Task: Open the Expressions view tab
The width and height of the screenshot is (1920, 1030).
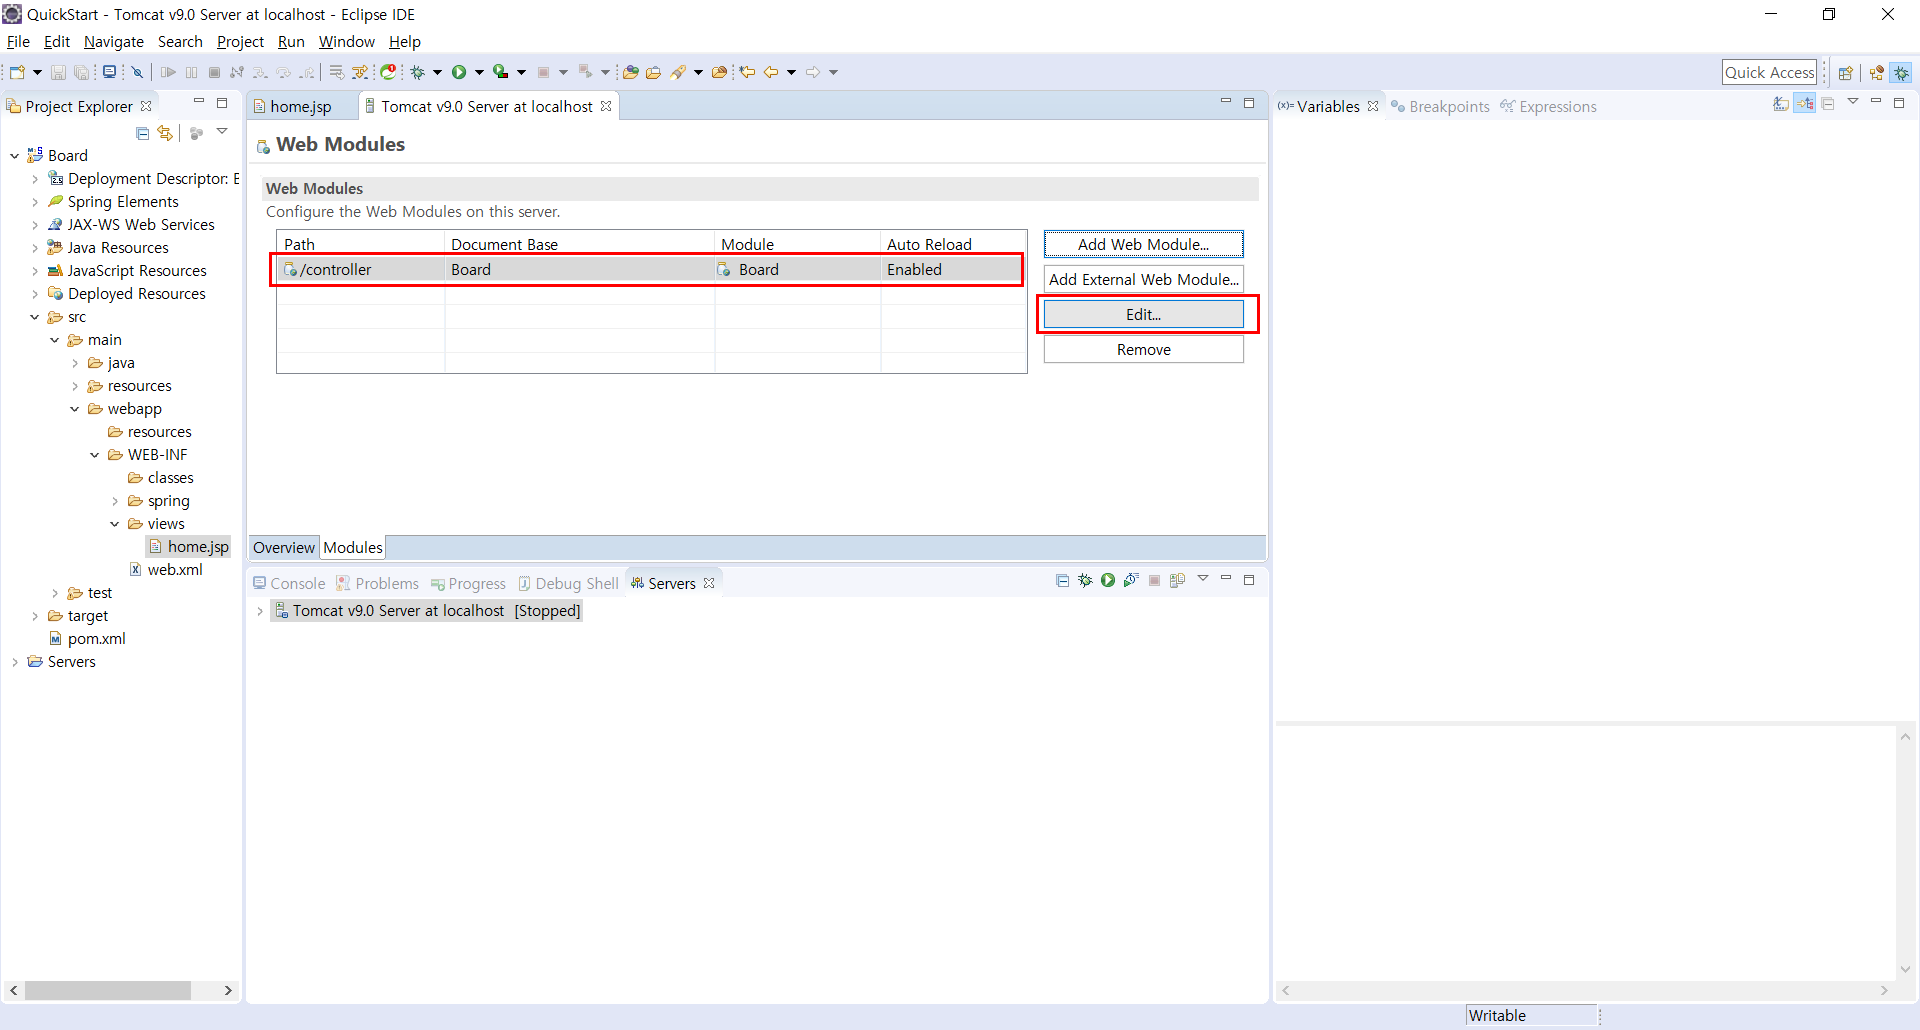Action: pos(1549,107)
